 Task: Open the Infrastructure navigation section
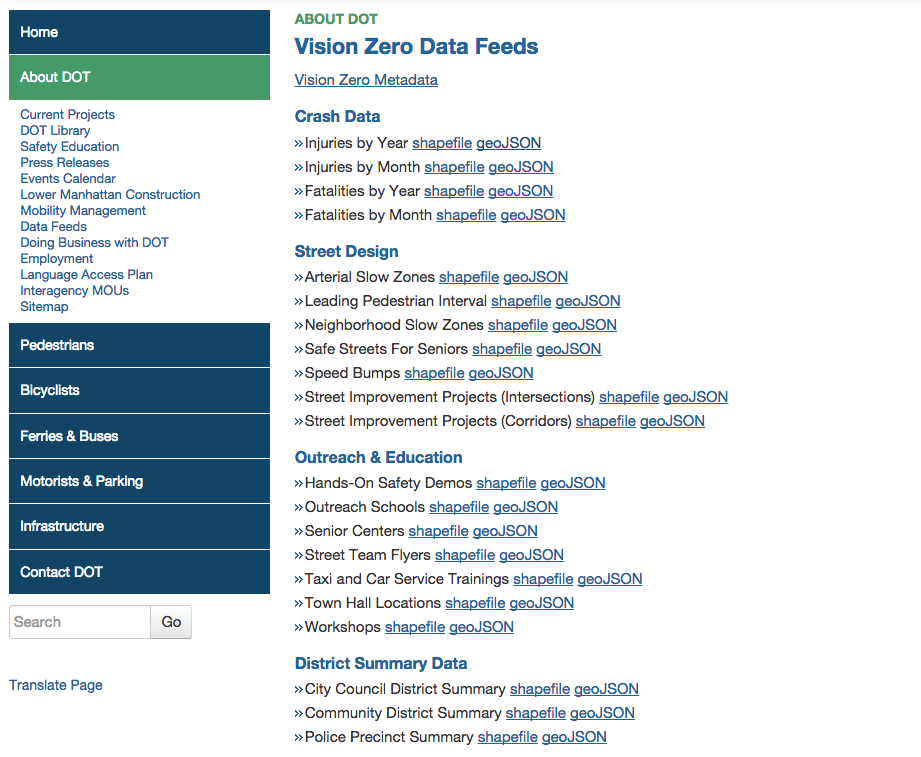tap(139, 526)
